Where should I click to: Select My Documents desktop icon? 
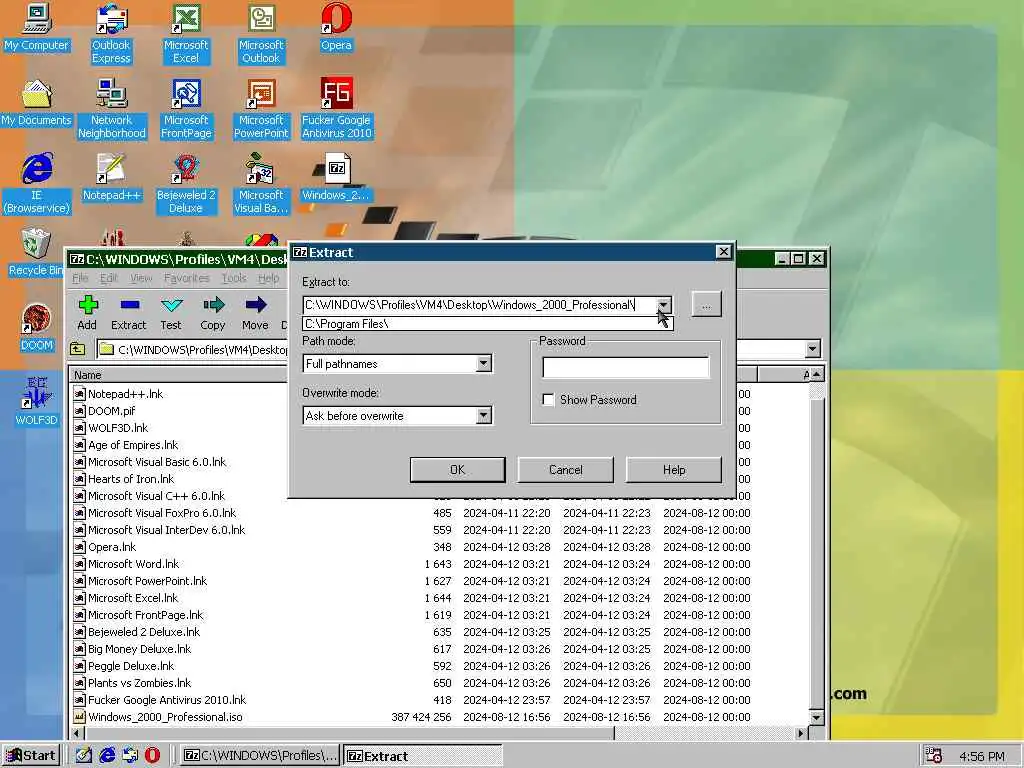point(36,103)
